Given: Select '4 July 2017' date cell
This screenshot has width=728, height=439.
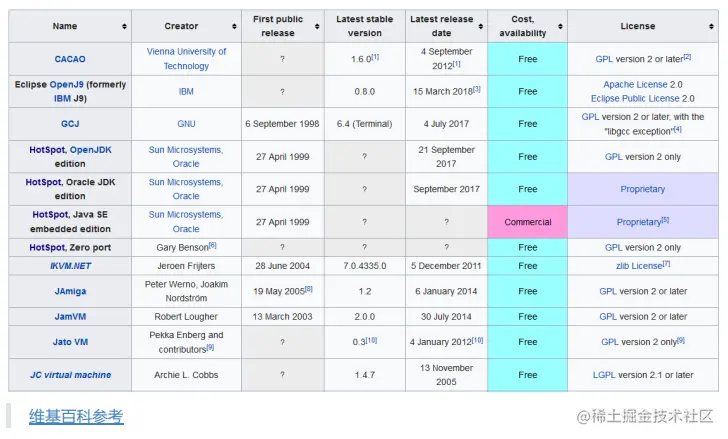Looking at the screenshot, I should [x=446, y=124].
